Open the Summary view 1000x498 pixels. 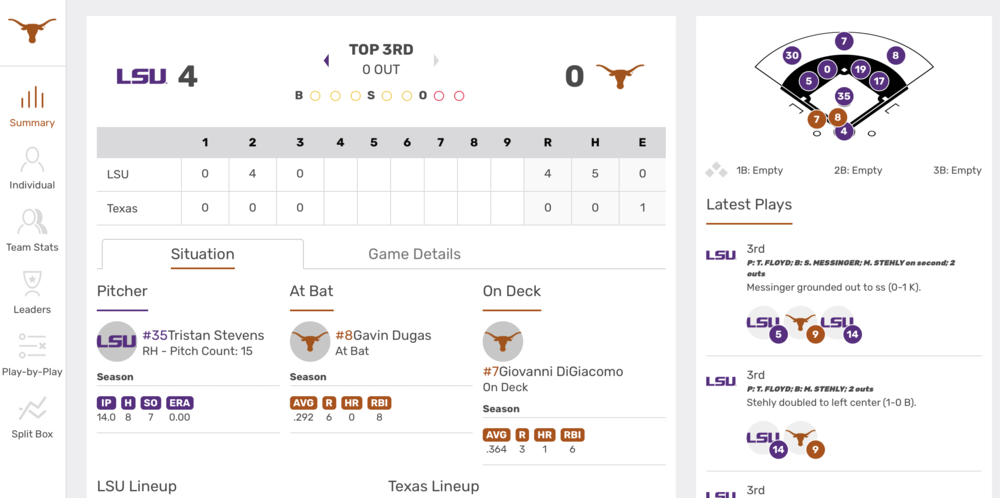pos(33,108)
